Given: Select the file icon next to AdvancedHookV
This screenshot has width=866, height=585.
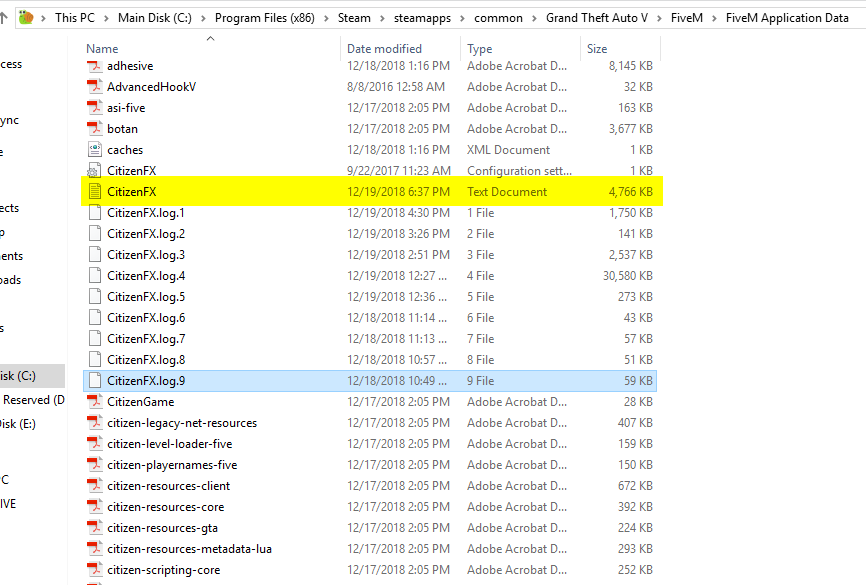Looking at the screenshot, I should (95, 87).
